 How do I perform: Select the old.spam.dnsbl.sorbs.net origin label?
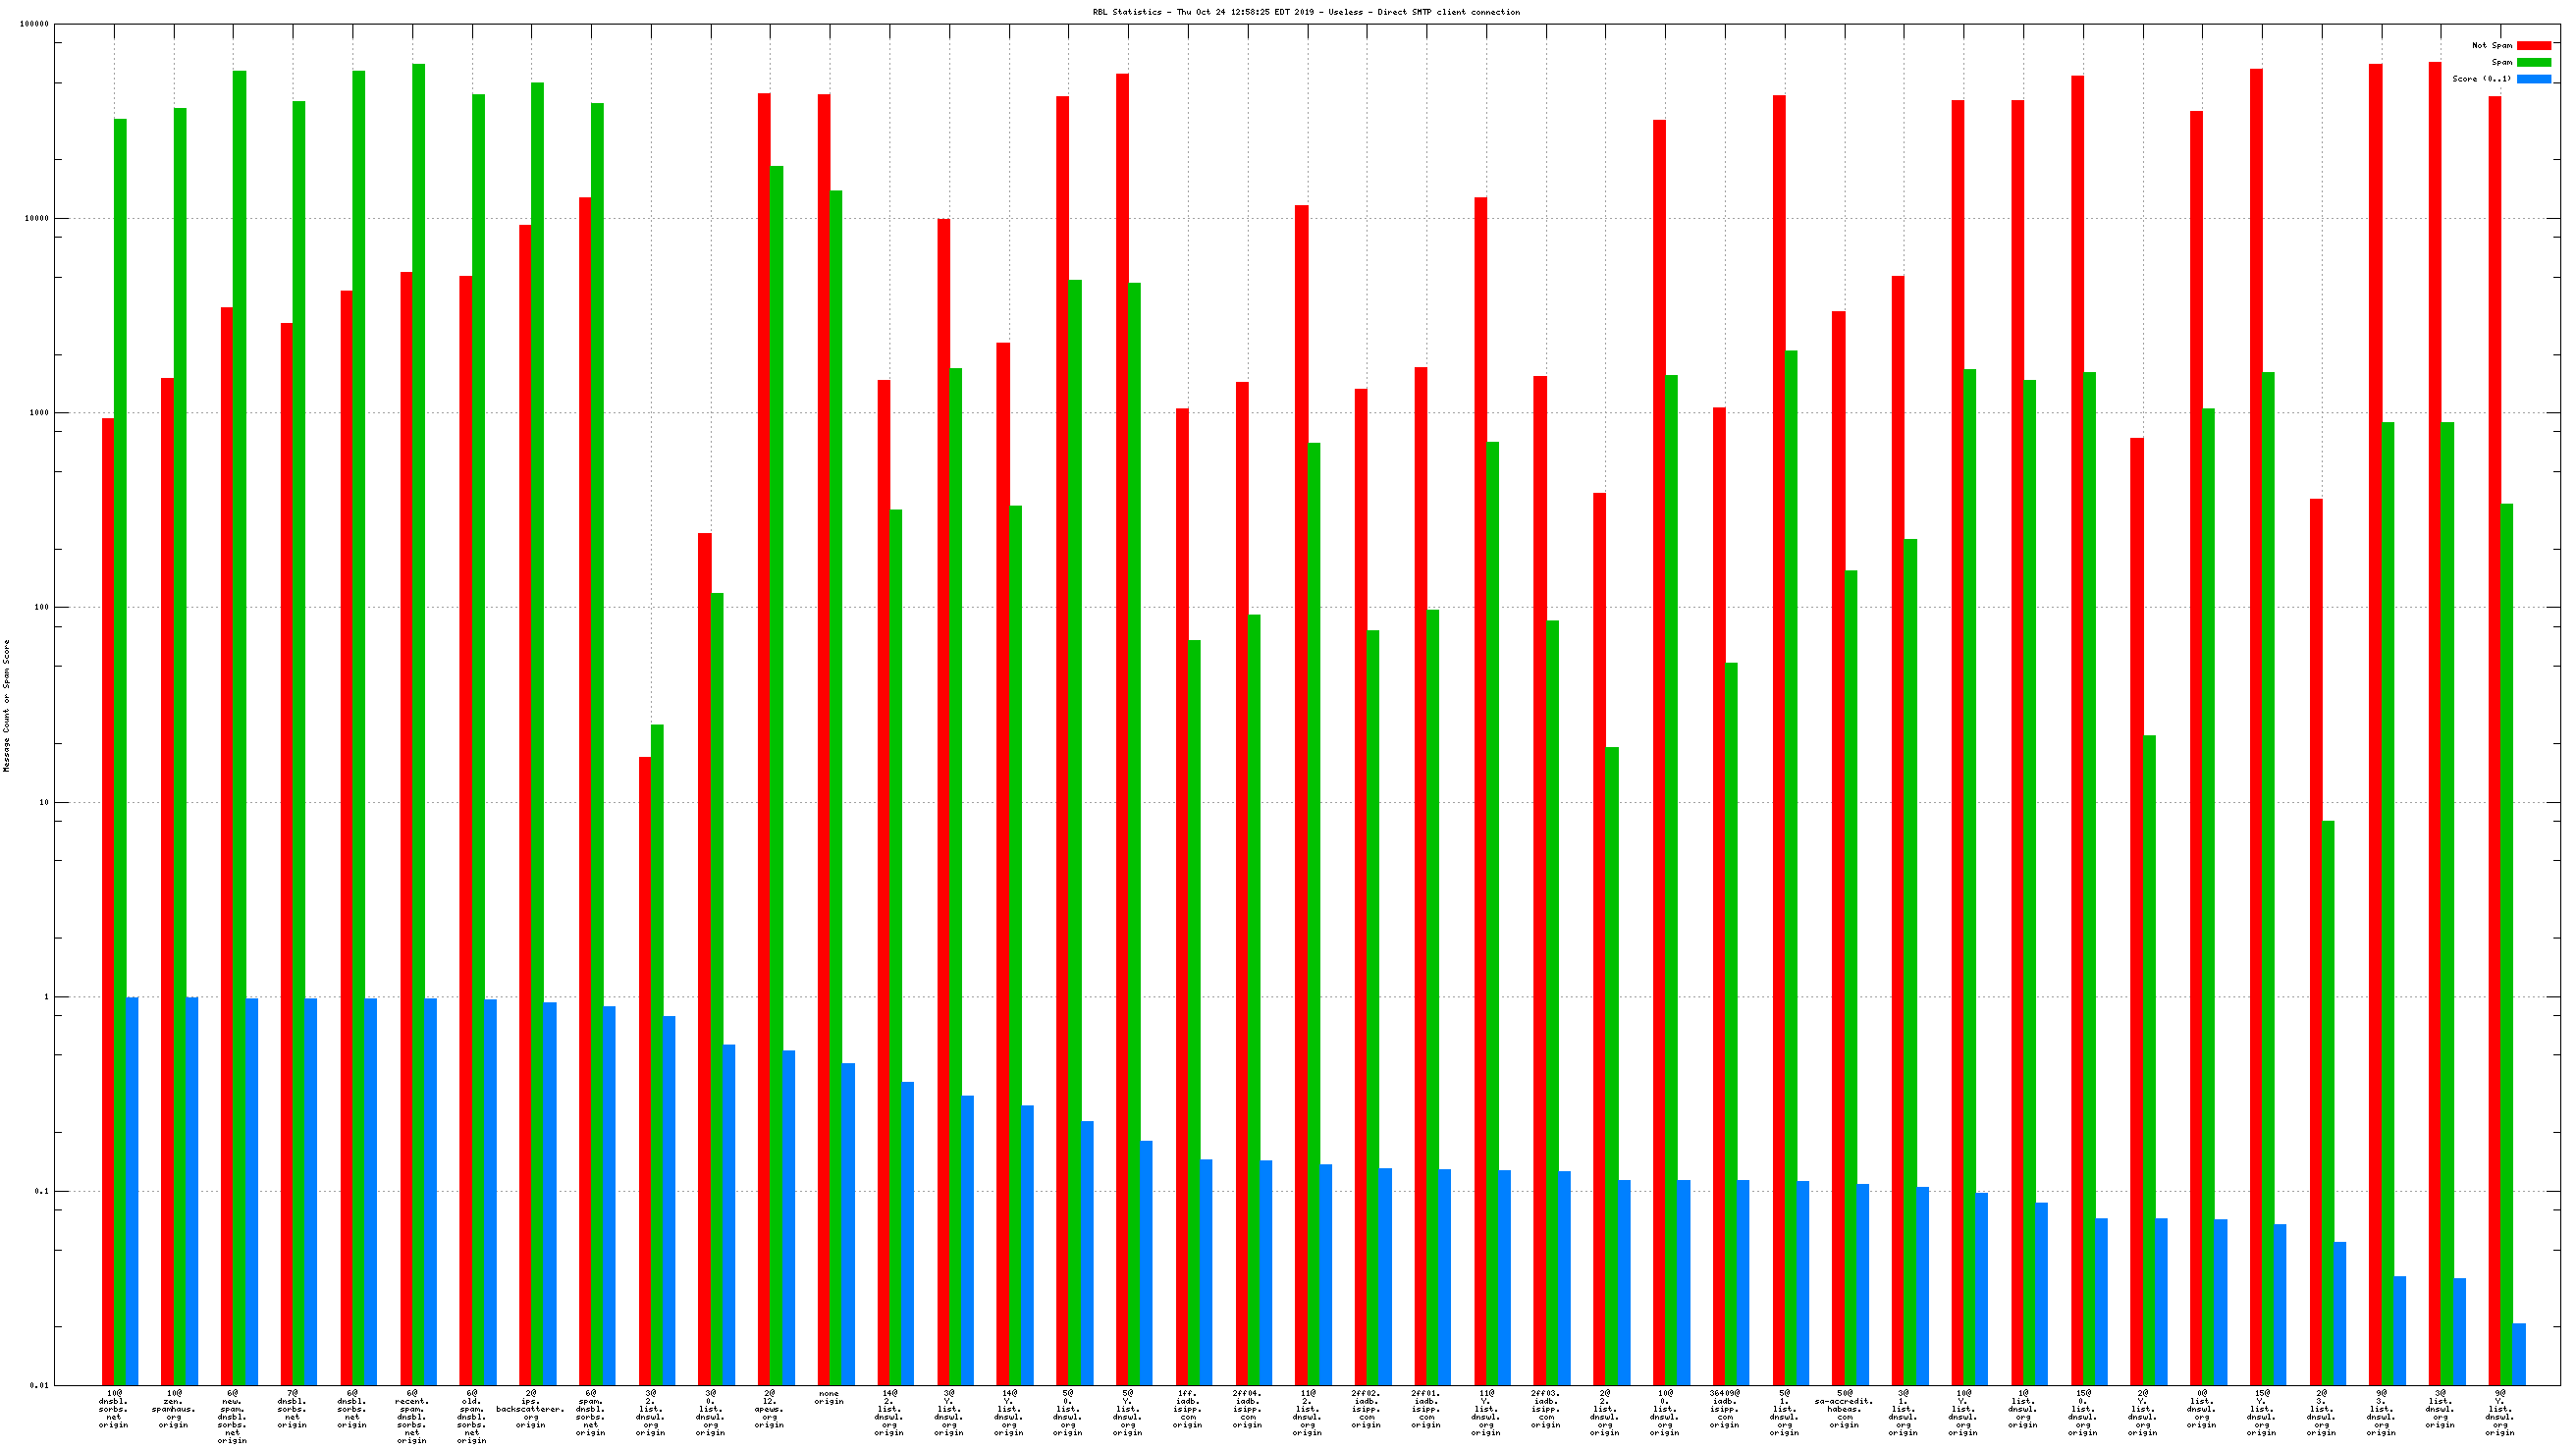[x=472, y=1416]
